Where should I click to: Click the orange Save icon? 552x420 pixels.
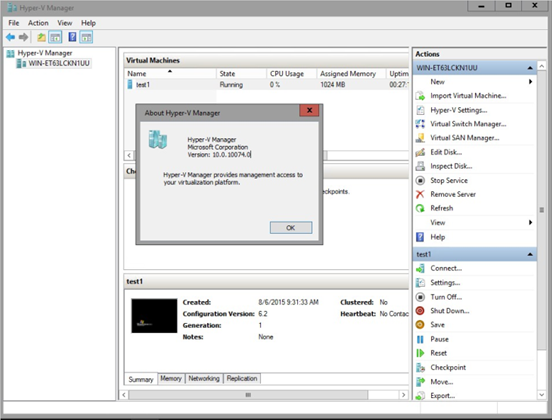click(420, 325)
